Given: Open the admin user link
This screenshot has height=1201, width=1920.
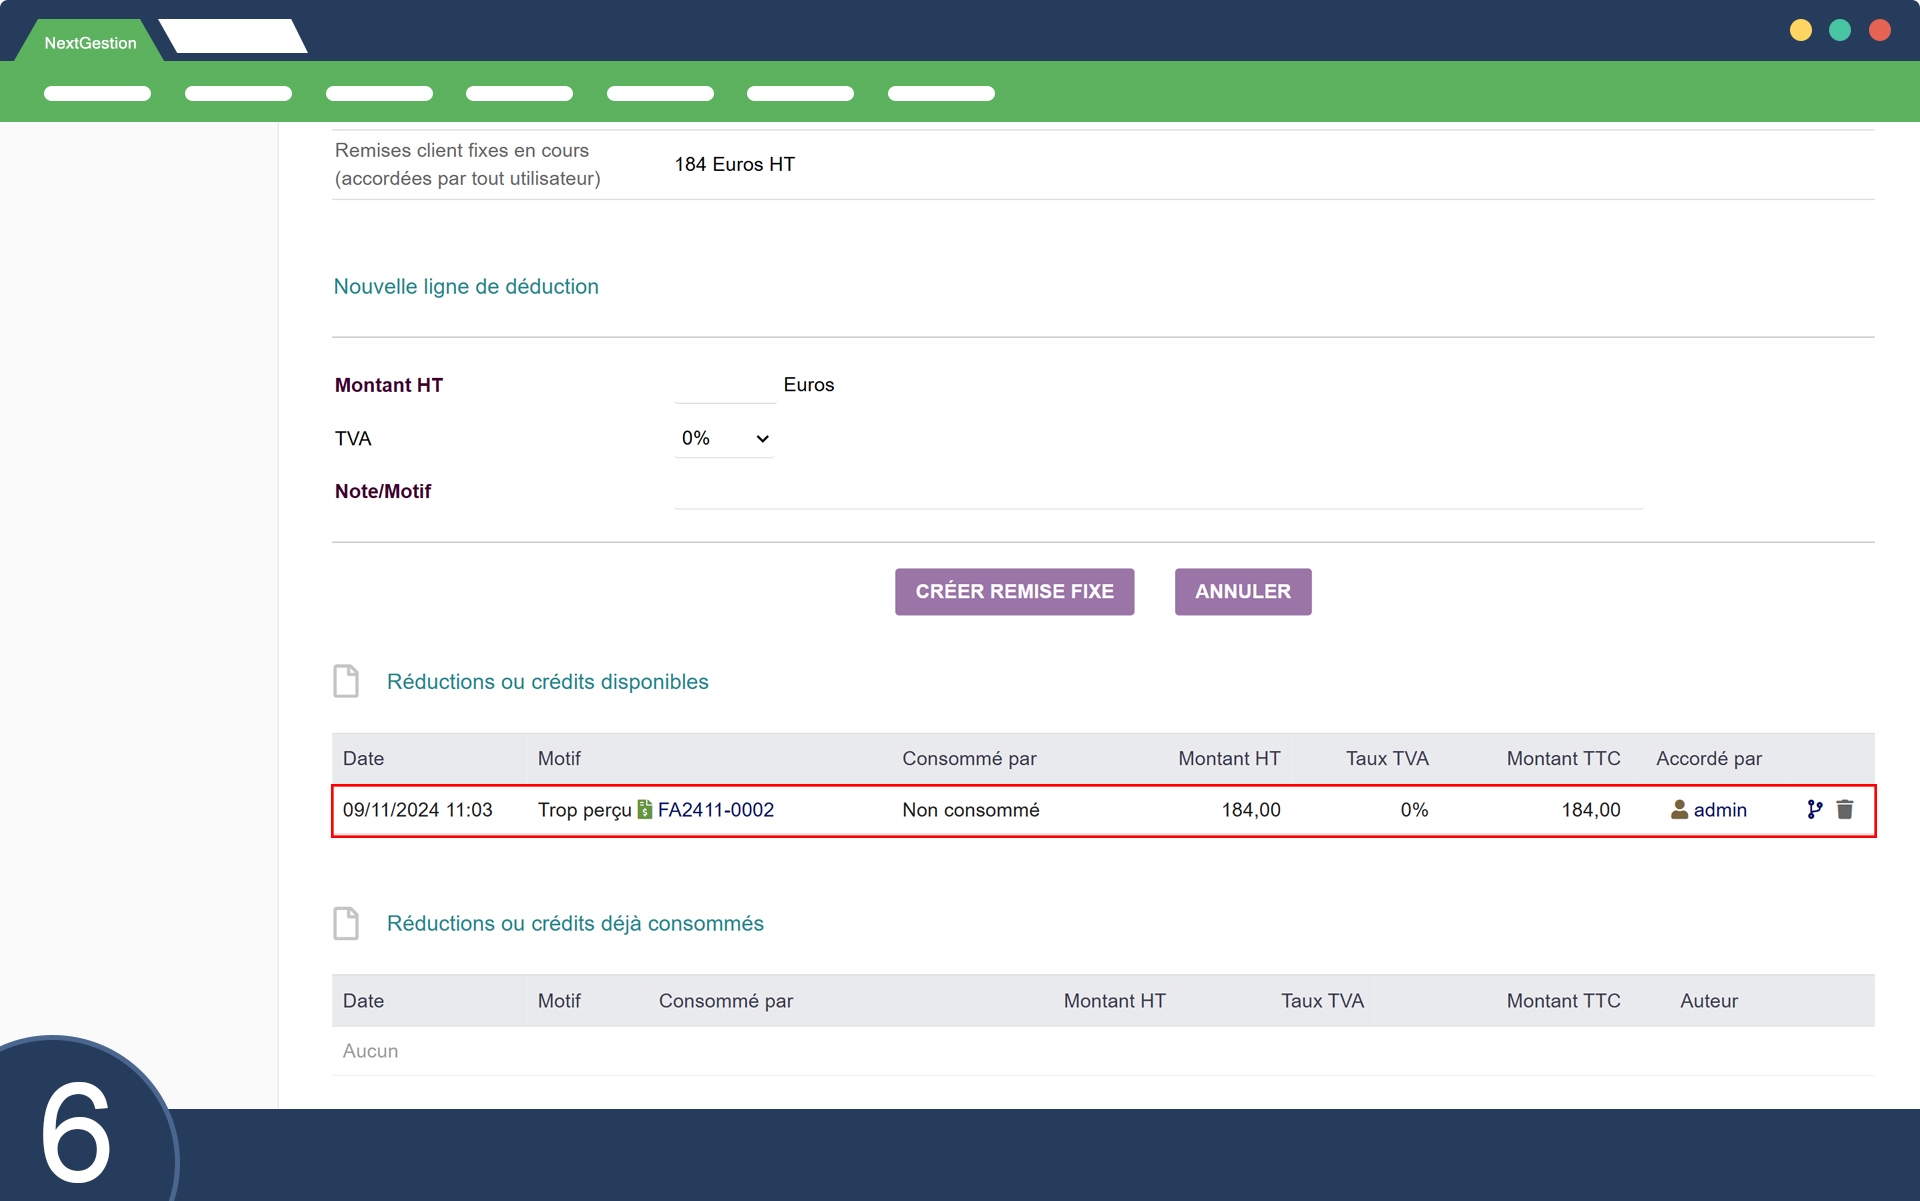Looking at the screenshot, I should [x=1719, y=809].
